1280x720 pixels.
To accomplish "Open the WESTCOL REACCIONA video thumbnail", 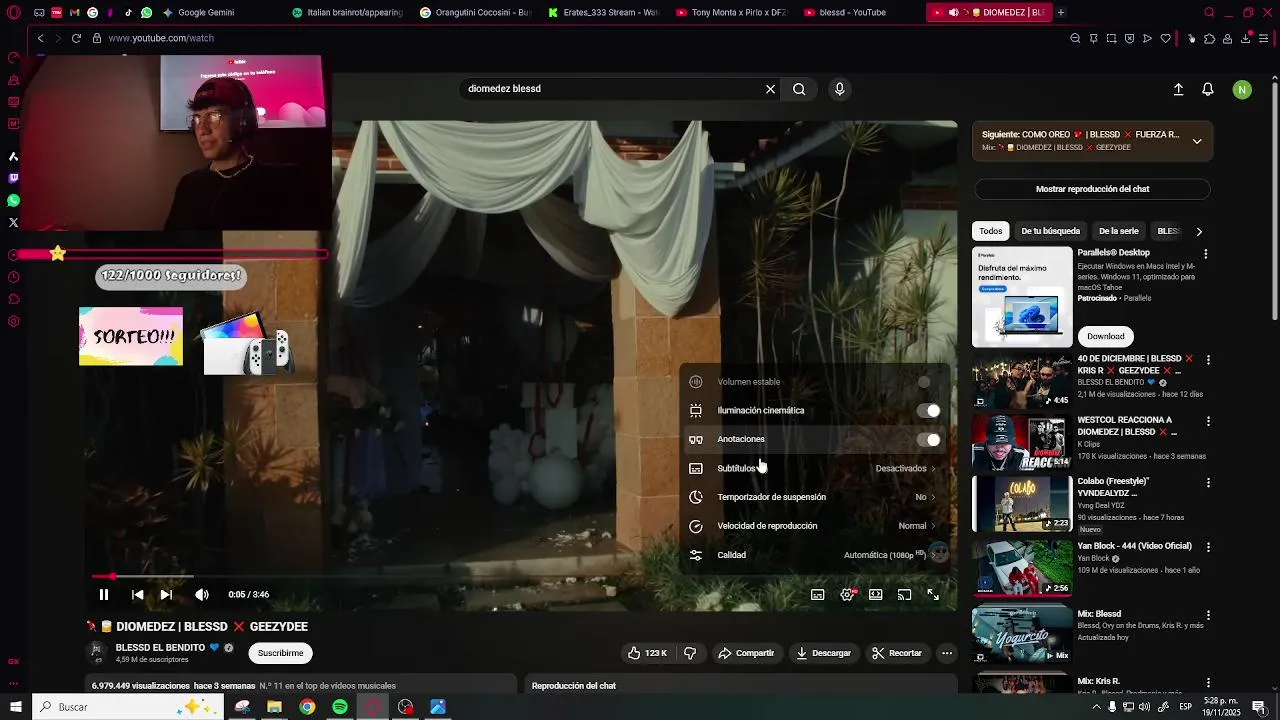I will [1022, 442].
